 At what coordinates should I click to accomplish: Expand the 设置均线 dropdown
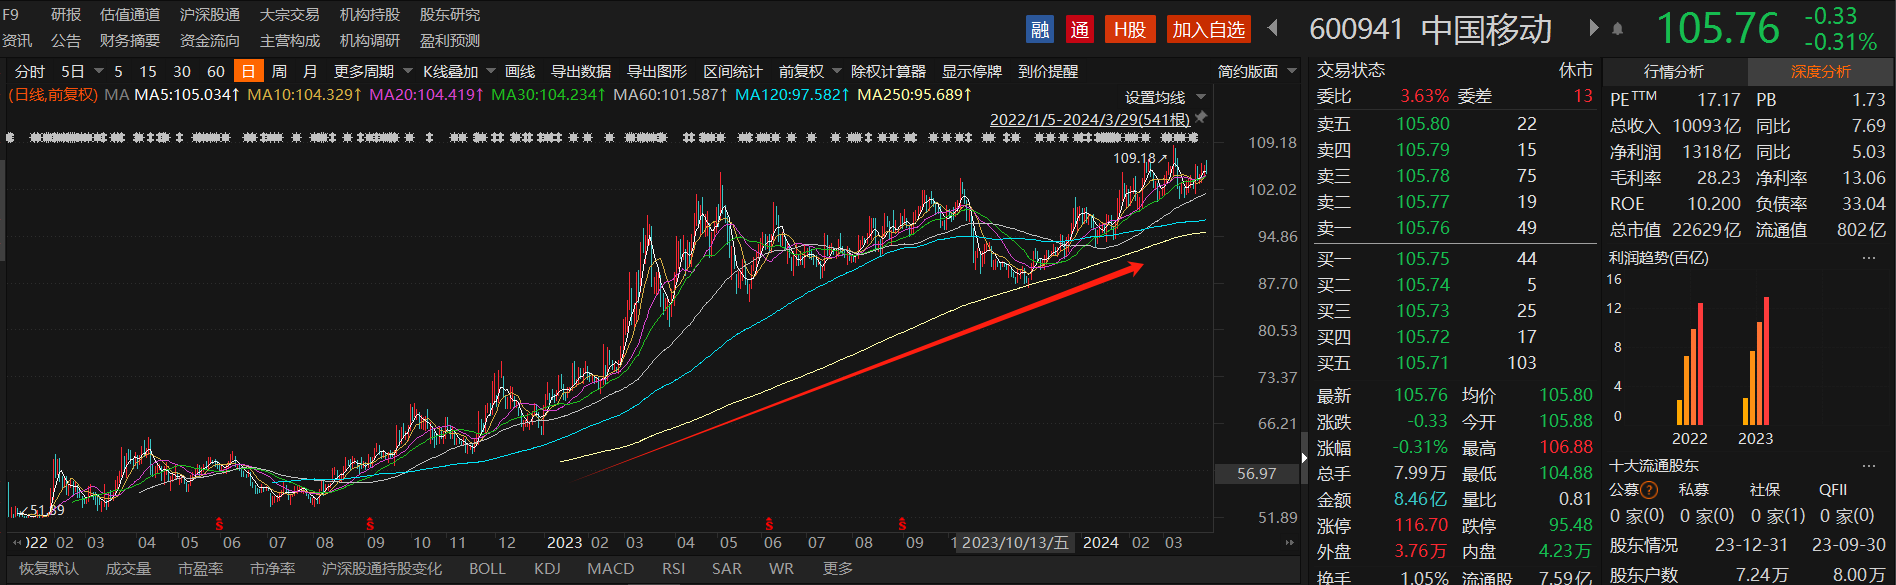pos(1201,97)
